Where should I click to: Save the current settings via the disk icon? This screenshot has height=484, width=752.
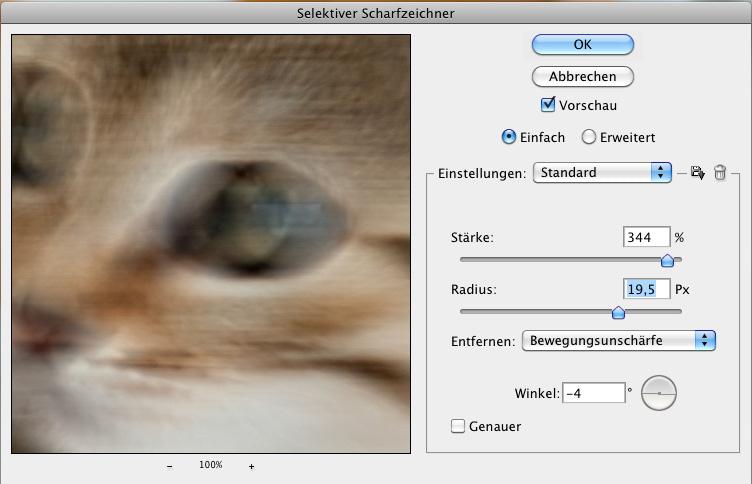(x=698, y=173)
